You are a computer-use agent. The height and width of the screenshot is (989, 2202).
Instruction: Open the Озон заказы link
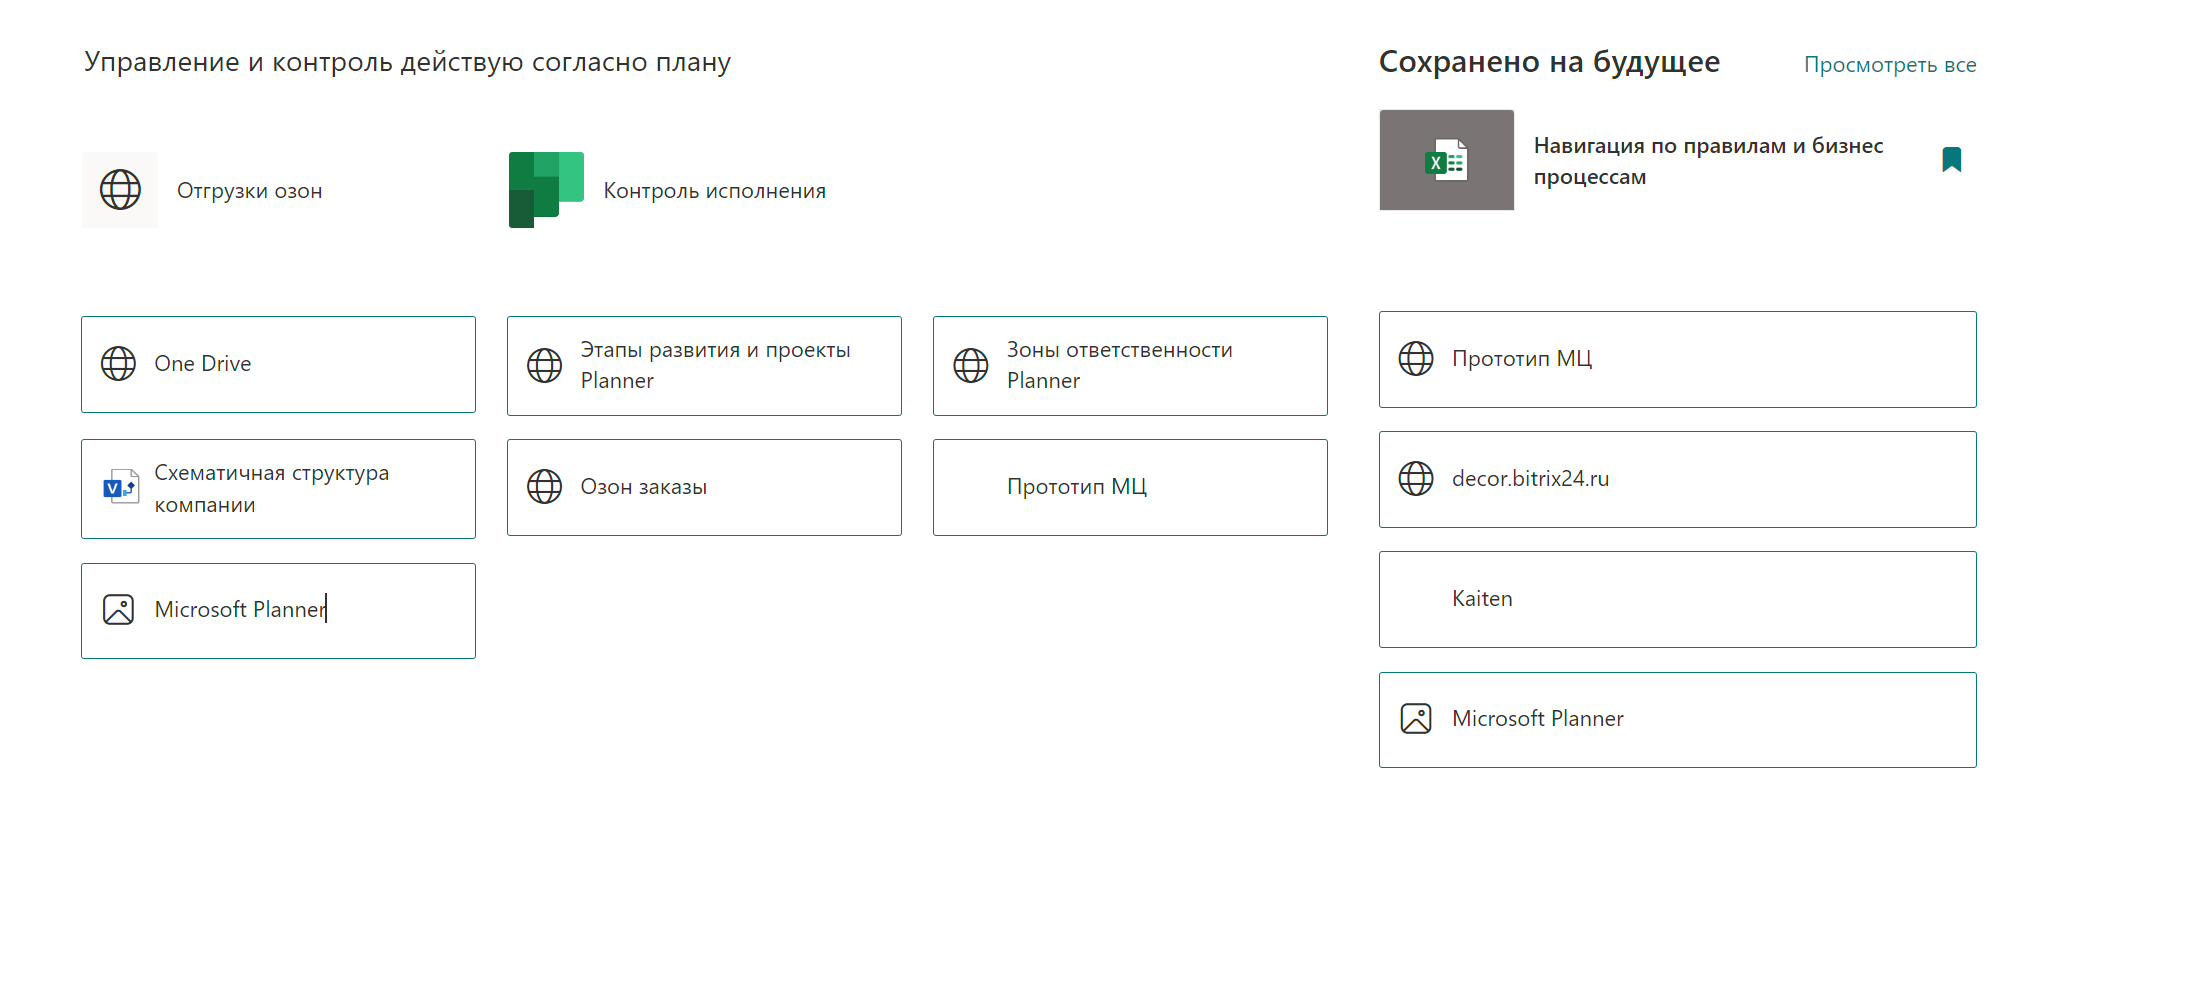pyautogui.click(x=704, y=487)
